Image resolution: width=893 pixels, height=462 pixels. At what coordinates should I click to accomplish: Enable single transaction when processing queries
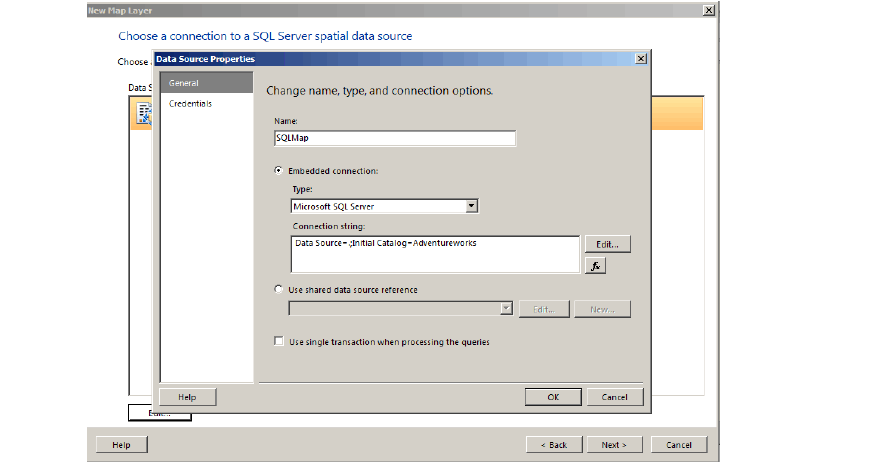(x=279, y=341)
